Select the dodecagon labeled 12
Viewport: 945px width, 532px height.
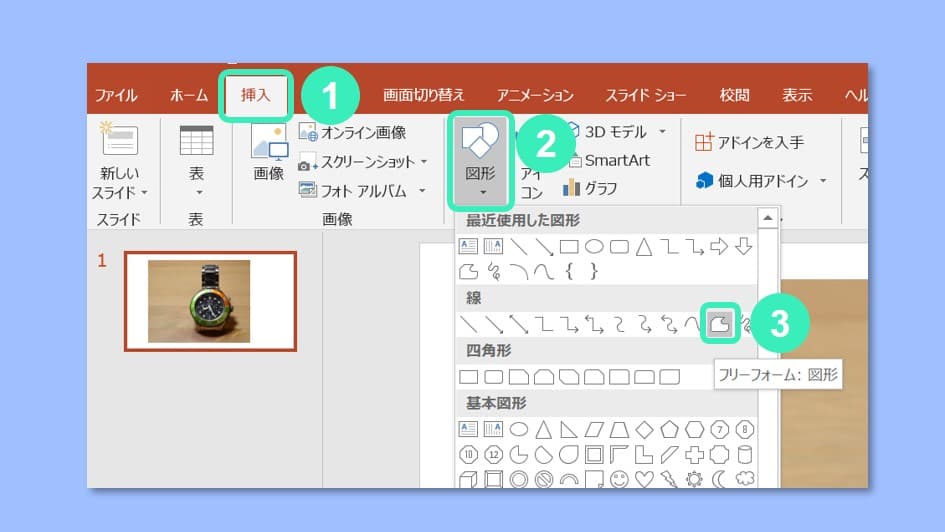click(494, 454)
